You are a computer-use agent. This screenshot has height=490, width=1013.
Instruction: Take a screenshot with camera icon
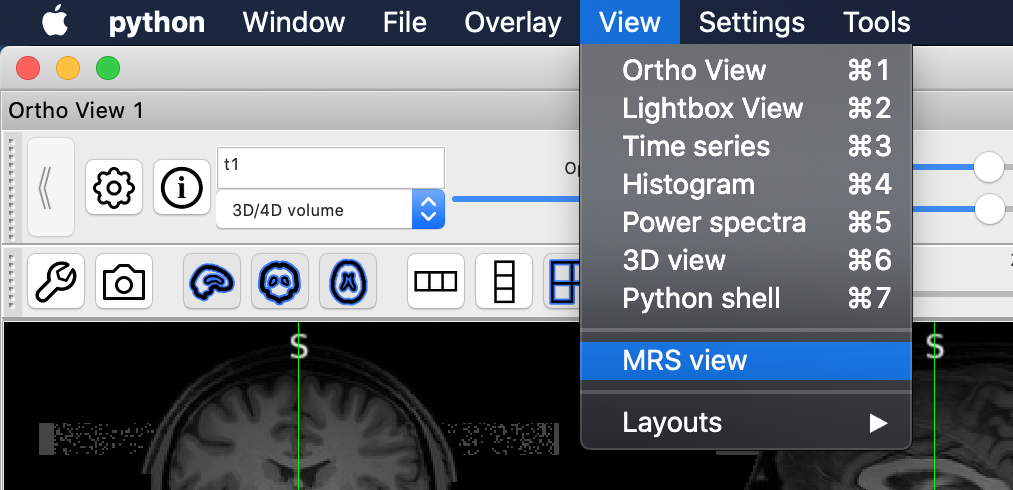pos(124,281)
